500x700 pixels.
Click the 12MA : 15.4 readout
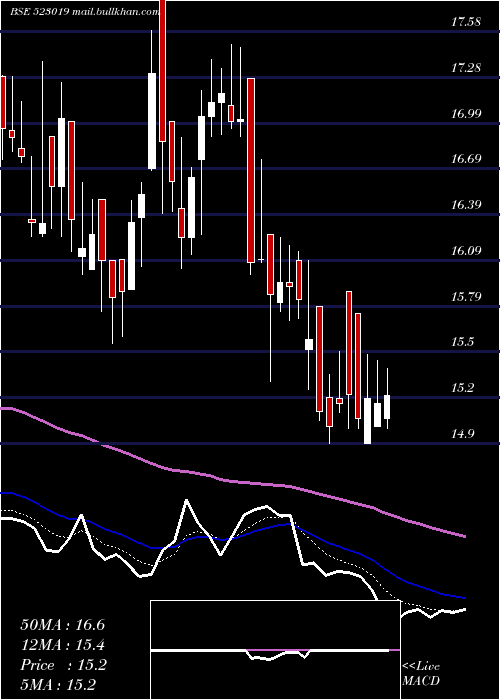[x=63, y=645]
